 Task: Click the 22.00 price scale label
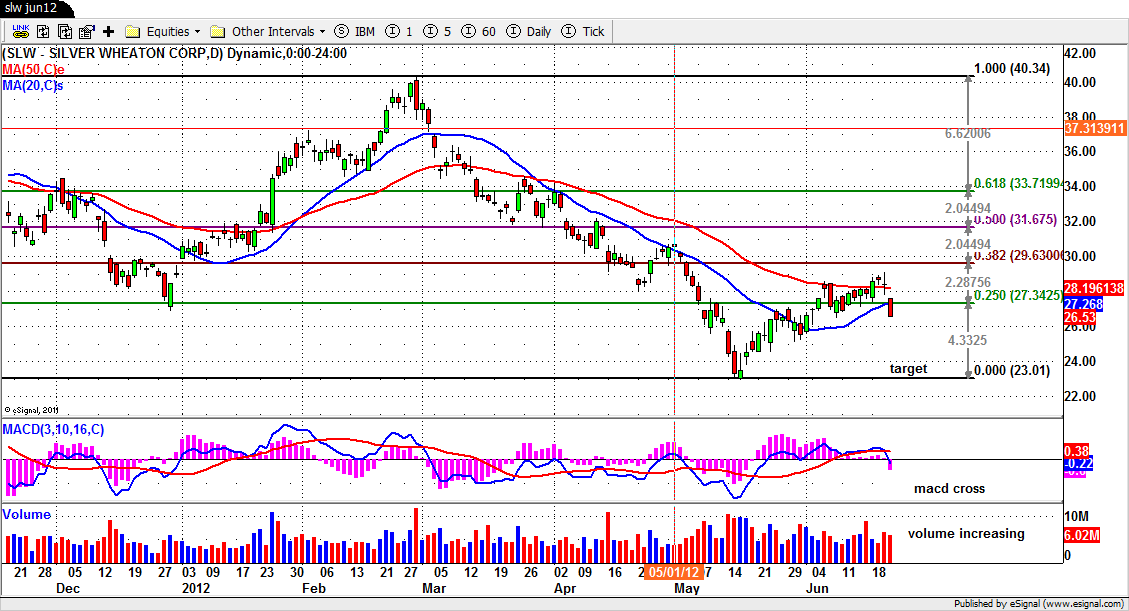1080,397
